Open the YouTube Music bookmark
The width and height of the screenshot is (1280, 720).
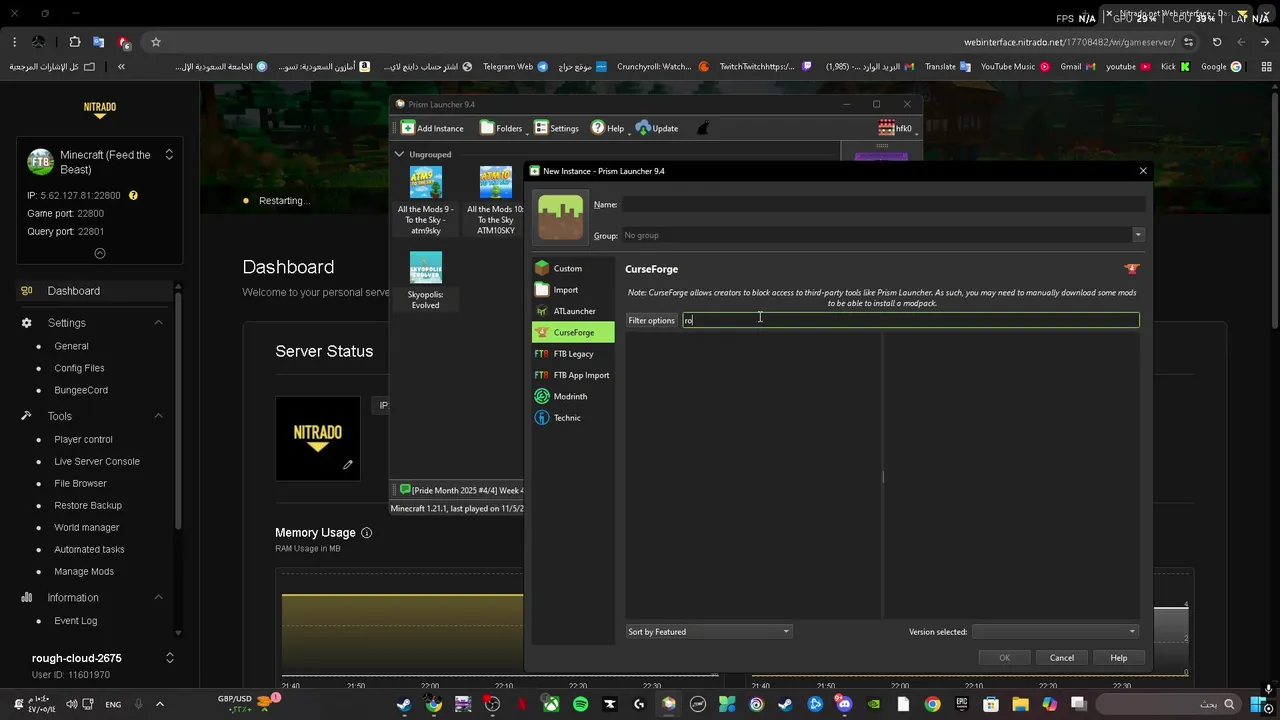1014,67
